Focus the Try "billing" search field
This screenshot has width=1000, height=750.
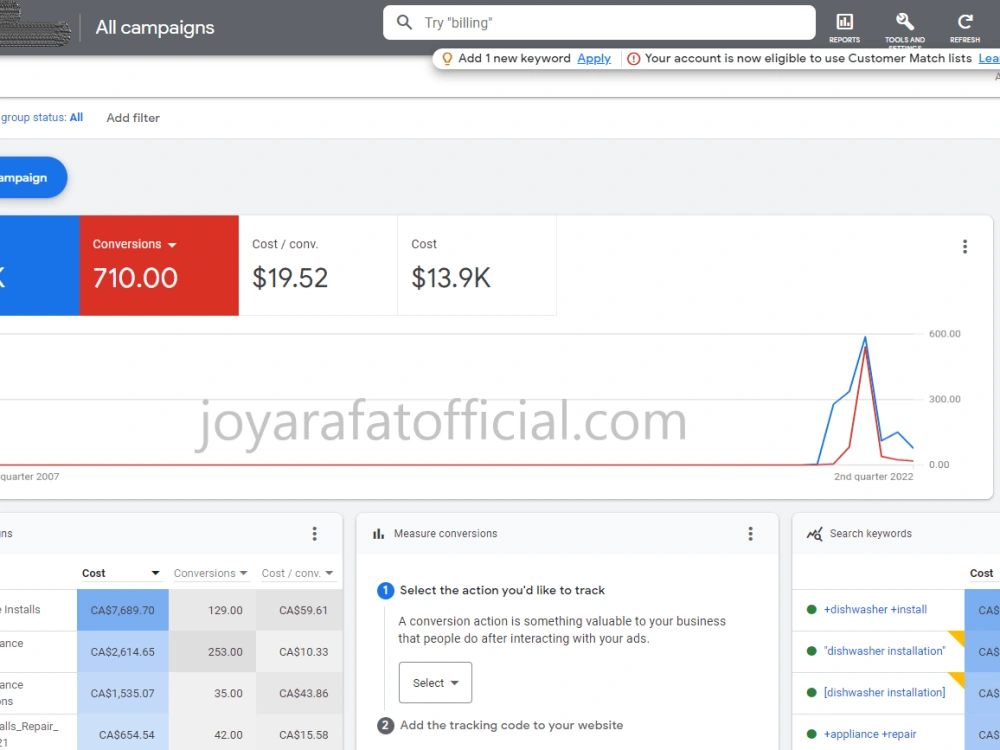pos(599,23)
